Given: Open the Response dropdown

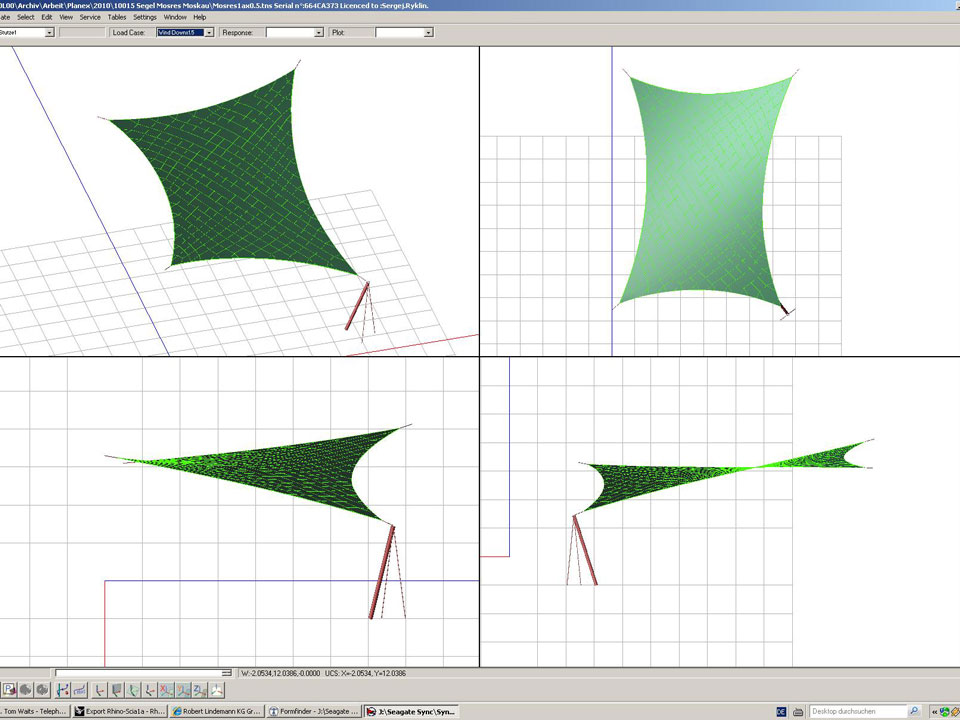Looking at the screenshot, I should click(x=319, y=33).
